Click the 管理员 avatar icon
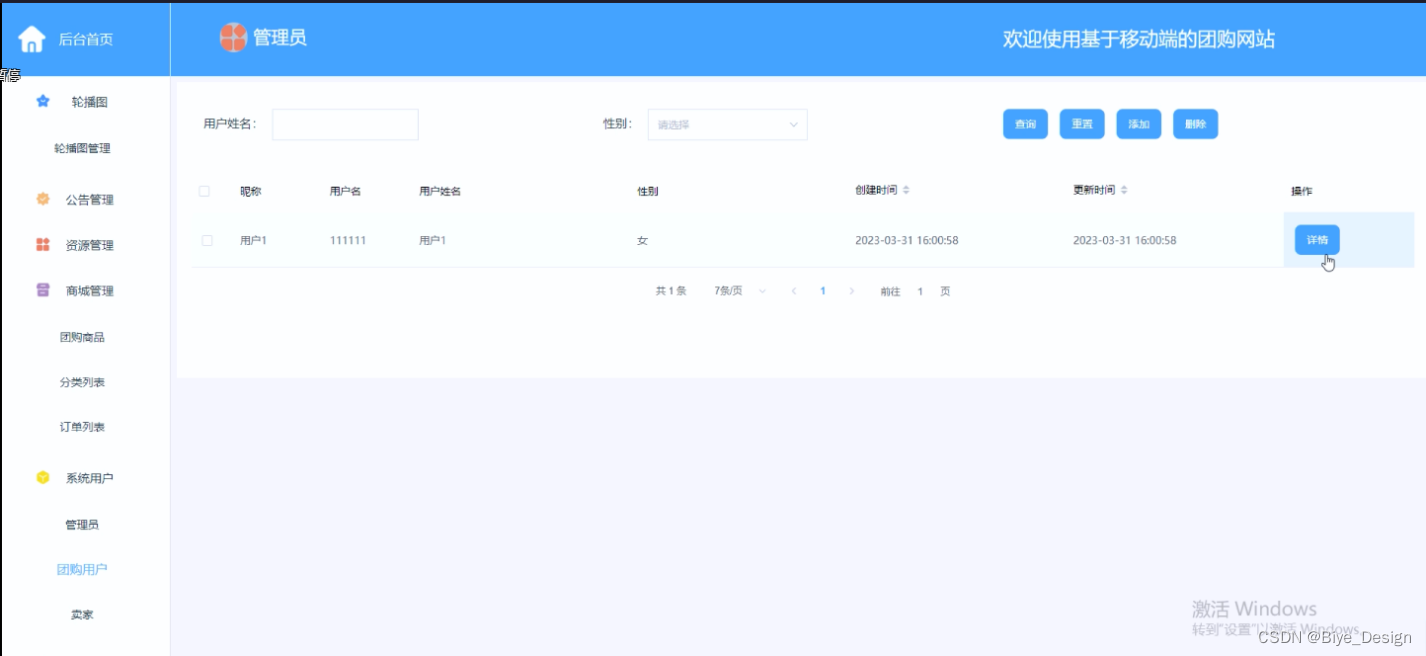The width and height of the screenshot is (1426, 656). [233, 38]
